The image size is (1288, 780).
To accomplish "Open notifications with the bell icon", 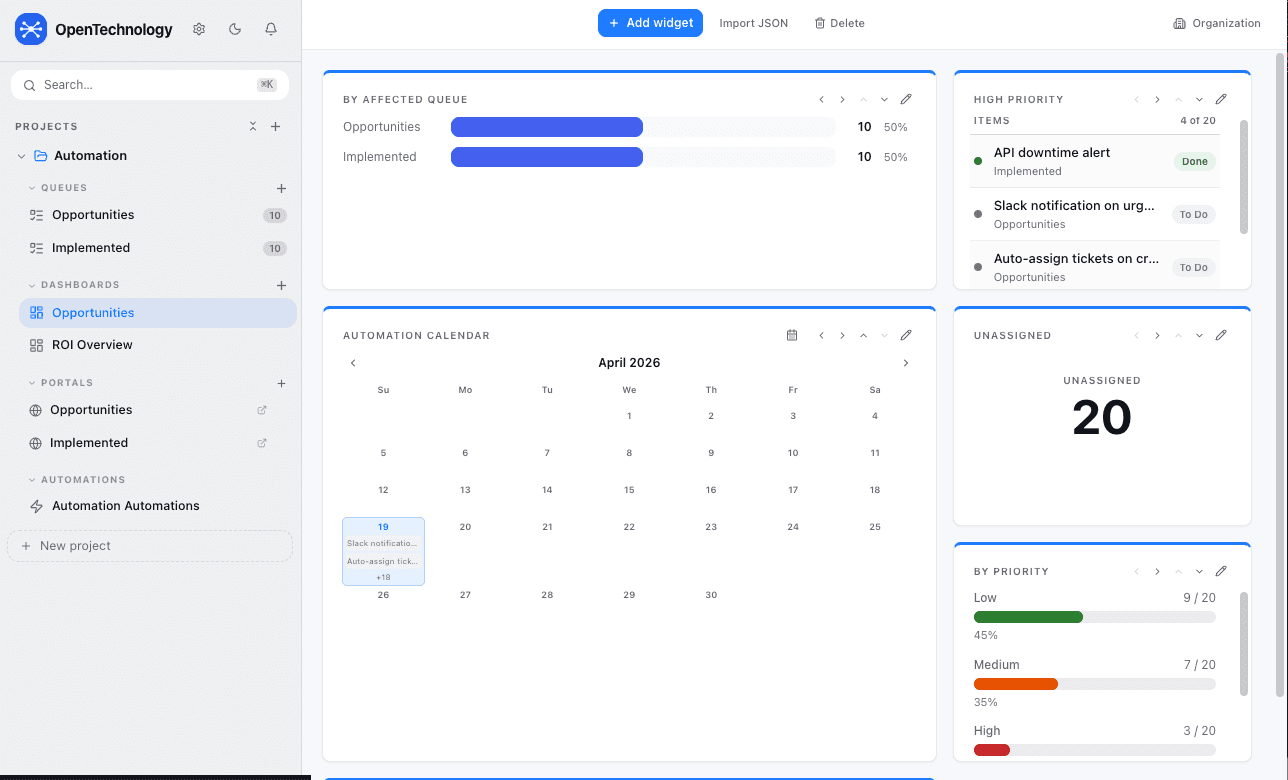I will [271, 29].
